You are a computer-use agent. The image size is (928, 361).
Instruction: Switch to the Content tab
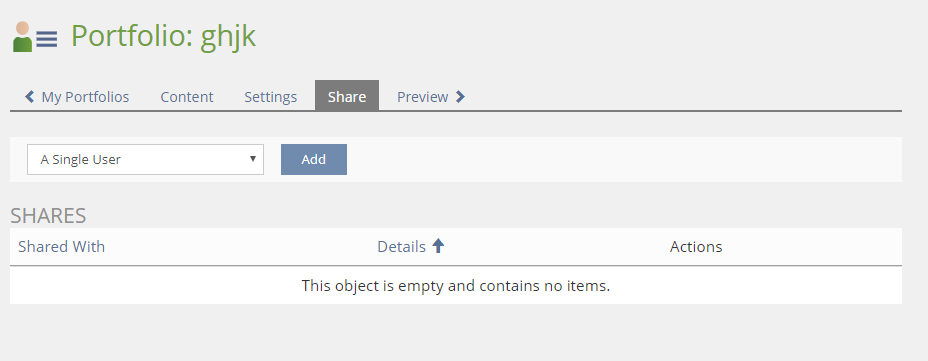coord(187,96)
